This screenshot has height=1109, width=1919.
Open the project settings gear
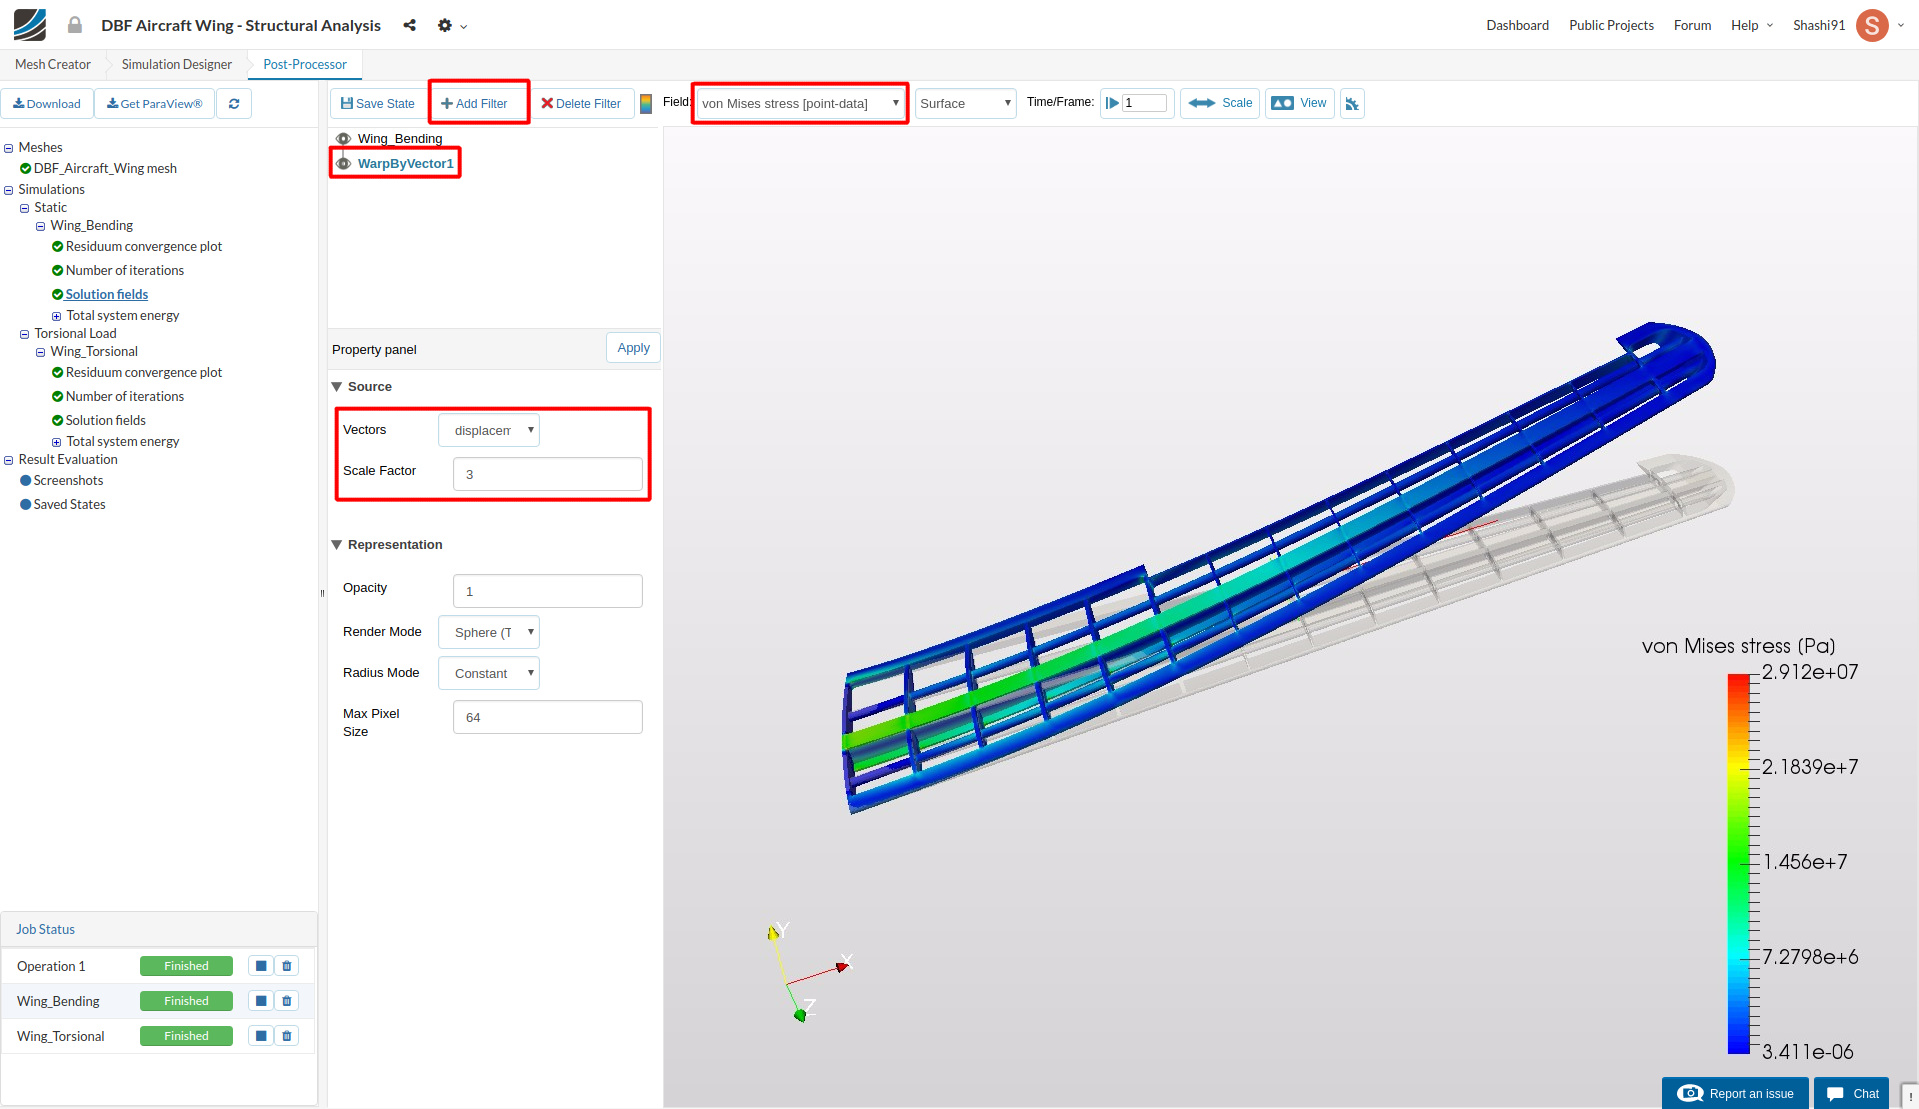point(445,25)
